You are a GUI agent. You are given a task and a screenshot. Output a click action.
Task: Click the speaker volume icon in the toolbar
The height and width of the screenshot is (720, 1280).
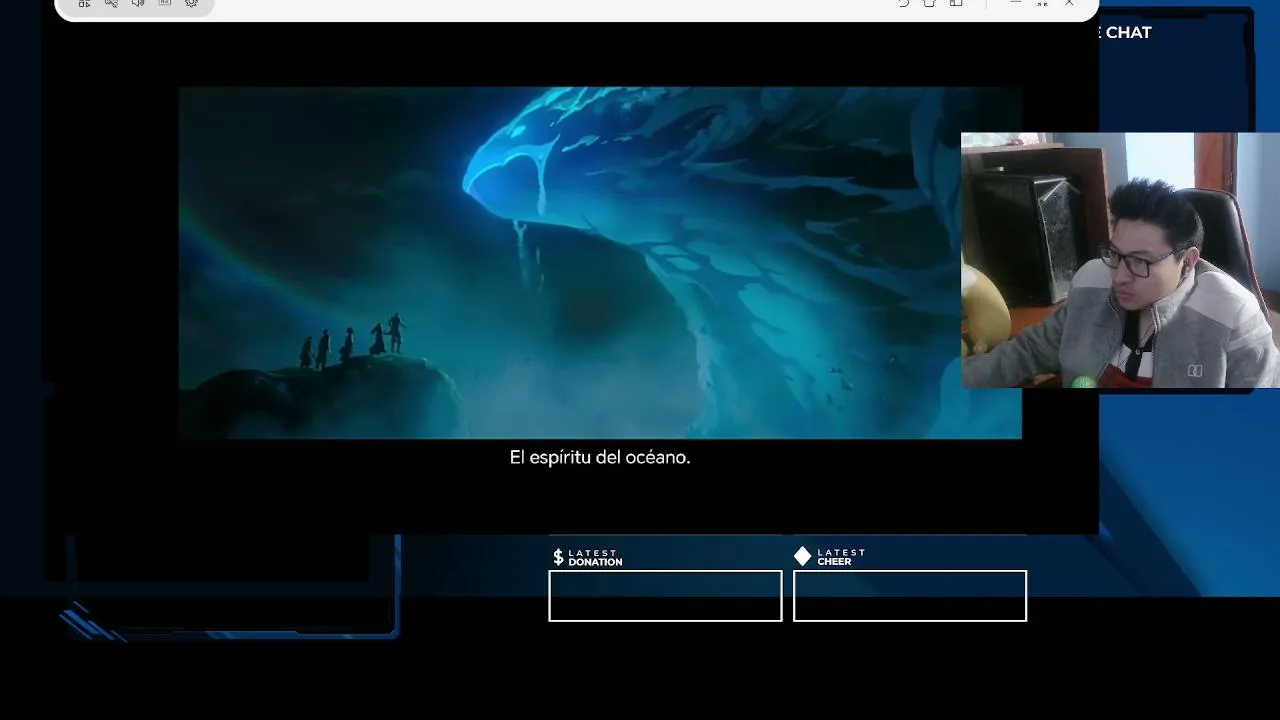point(138,4)
